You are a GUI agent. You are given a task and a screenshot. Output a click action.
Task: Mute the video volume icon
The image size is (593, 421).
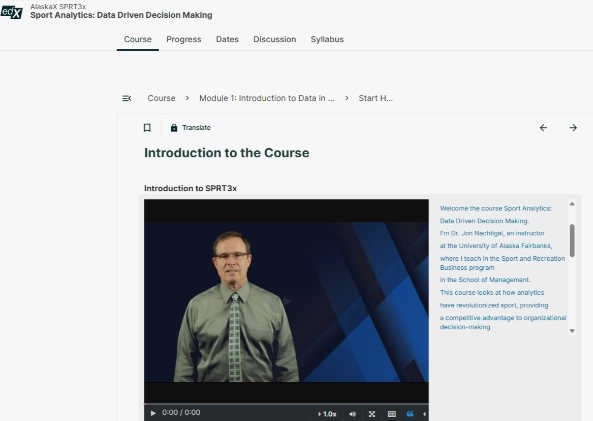pyautogui.click(x=352, y=414)
